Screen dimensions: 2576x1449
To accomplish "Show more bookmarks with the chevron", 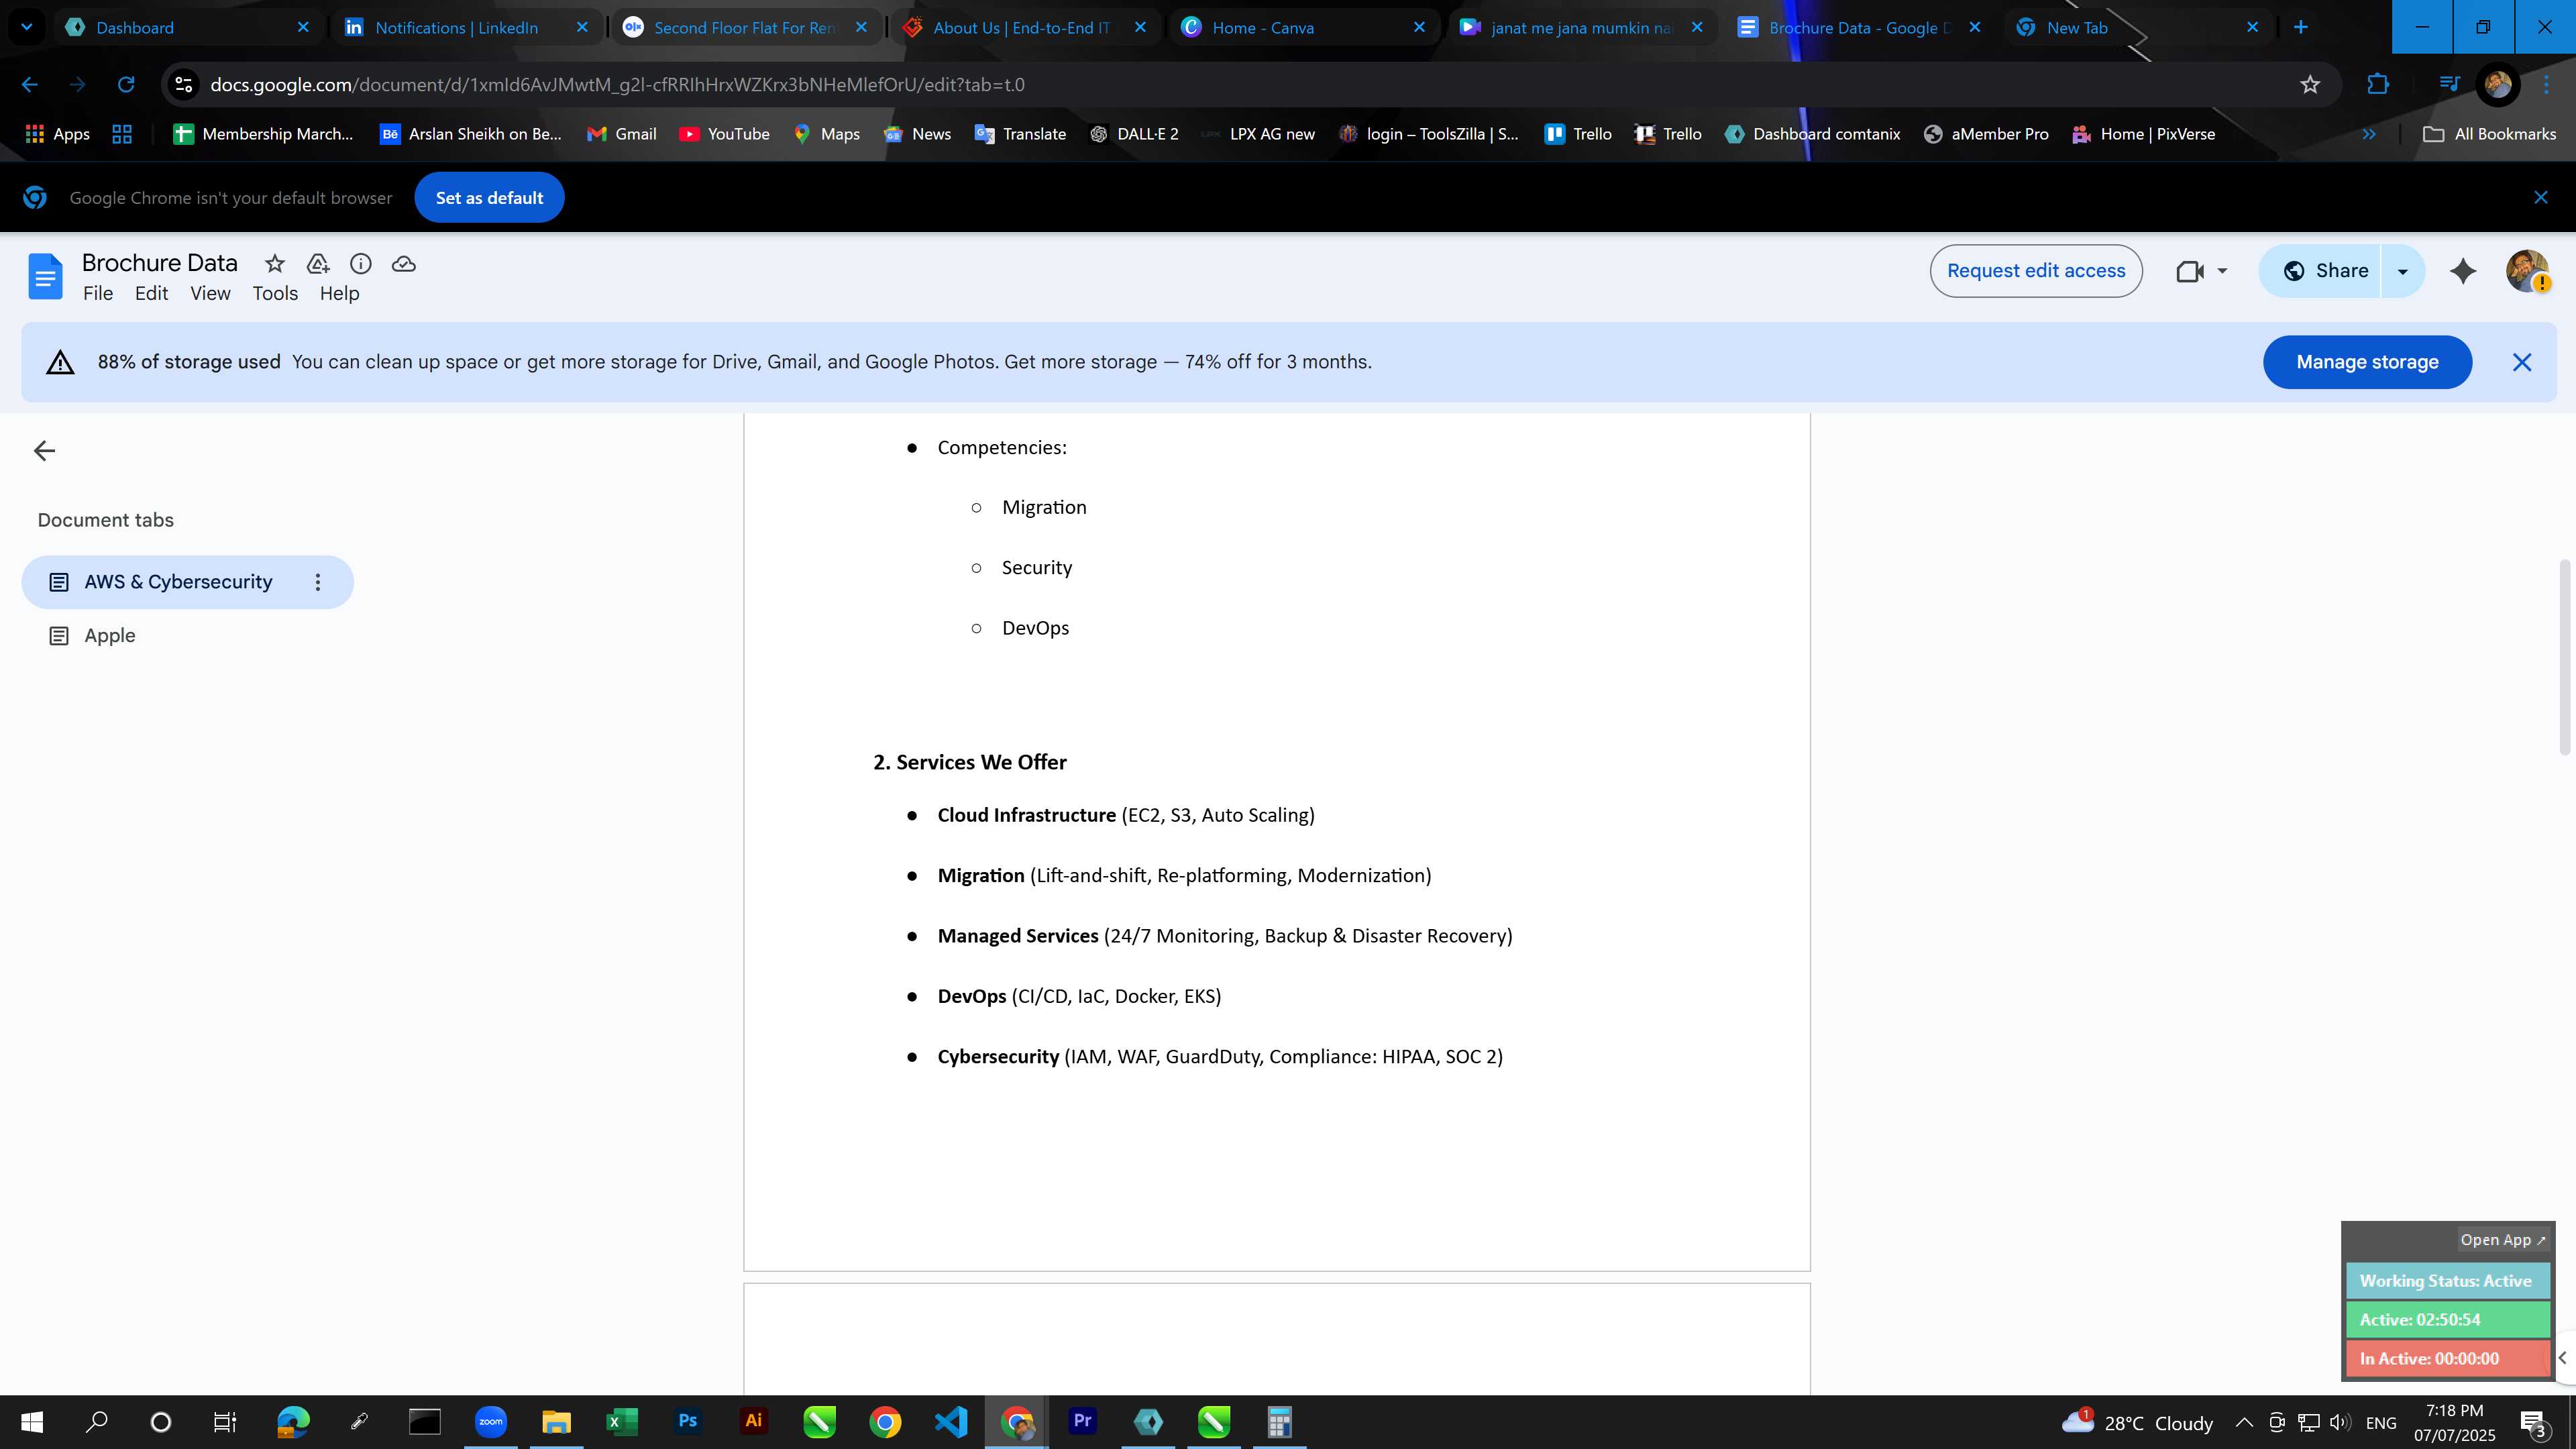I will pos(2369,134).
